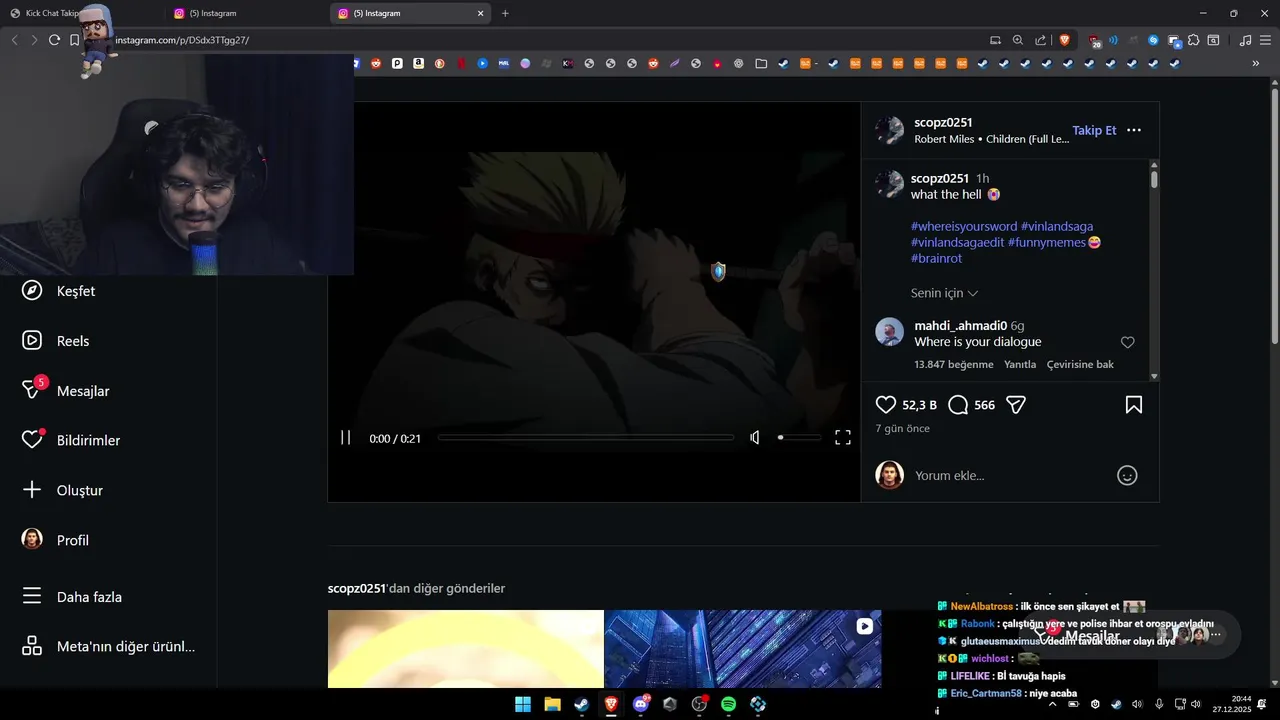Open the extensions puzzle icon
The image size is (1280, 720).
[x=1193, y=40]
